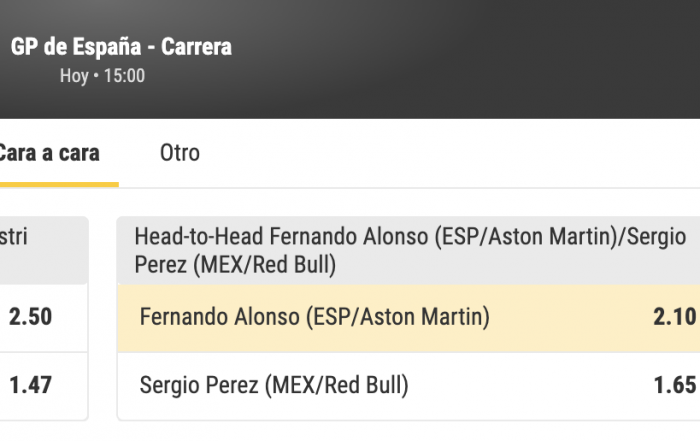Click the Hoy 15:00 event time

[x=102, y=76]
